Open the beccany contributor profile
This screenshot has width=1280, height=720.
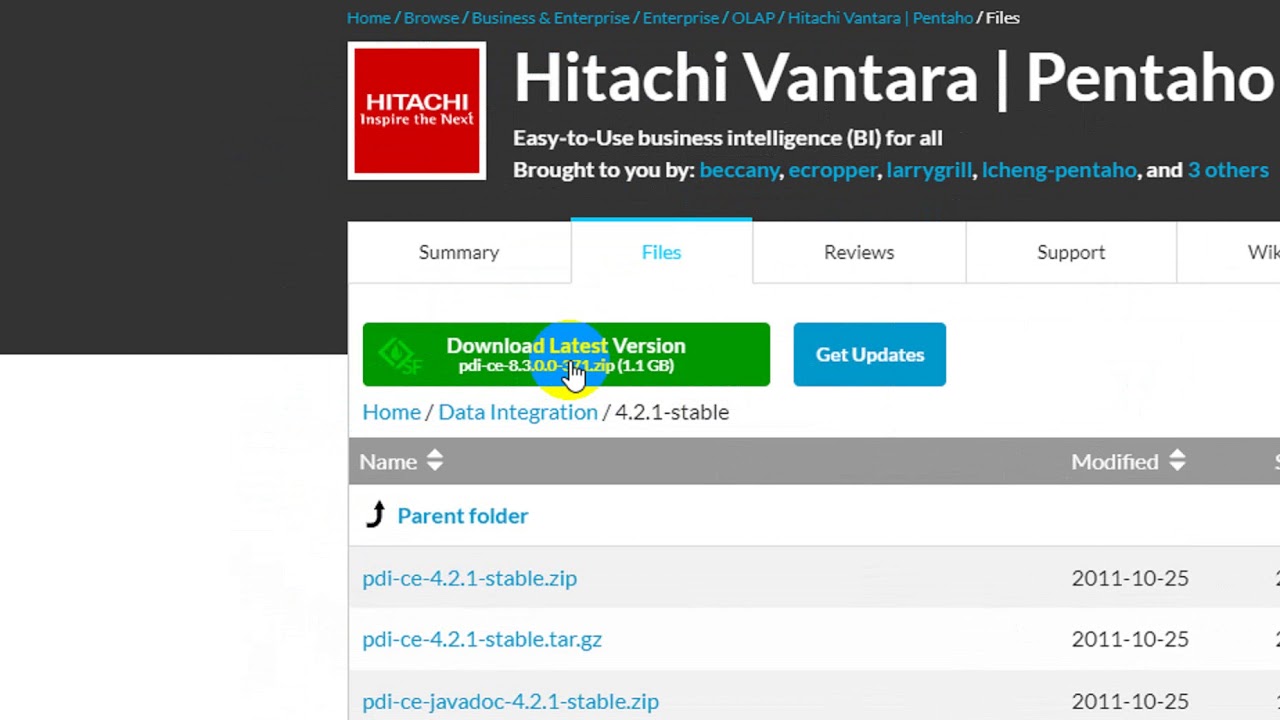(x=739, y=170)
